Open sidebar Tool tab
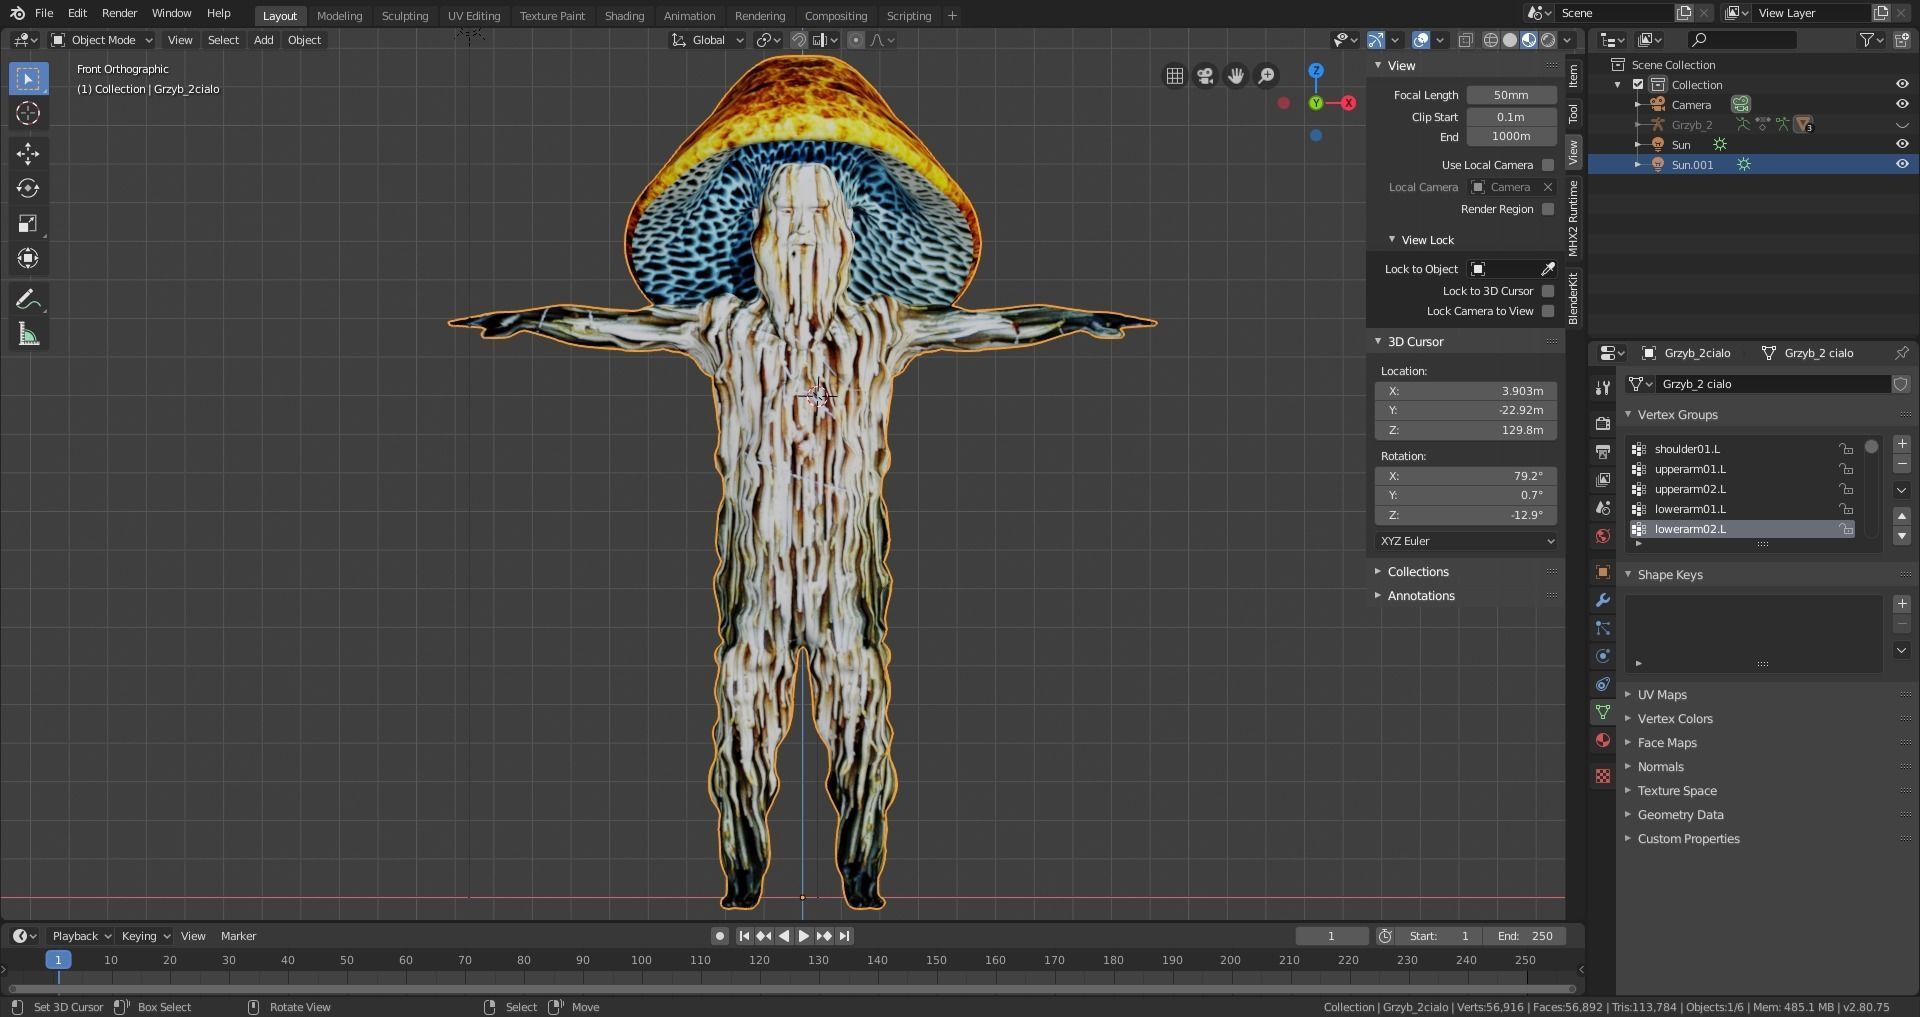 click(1573, 113)
